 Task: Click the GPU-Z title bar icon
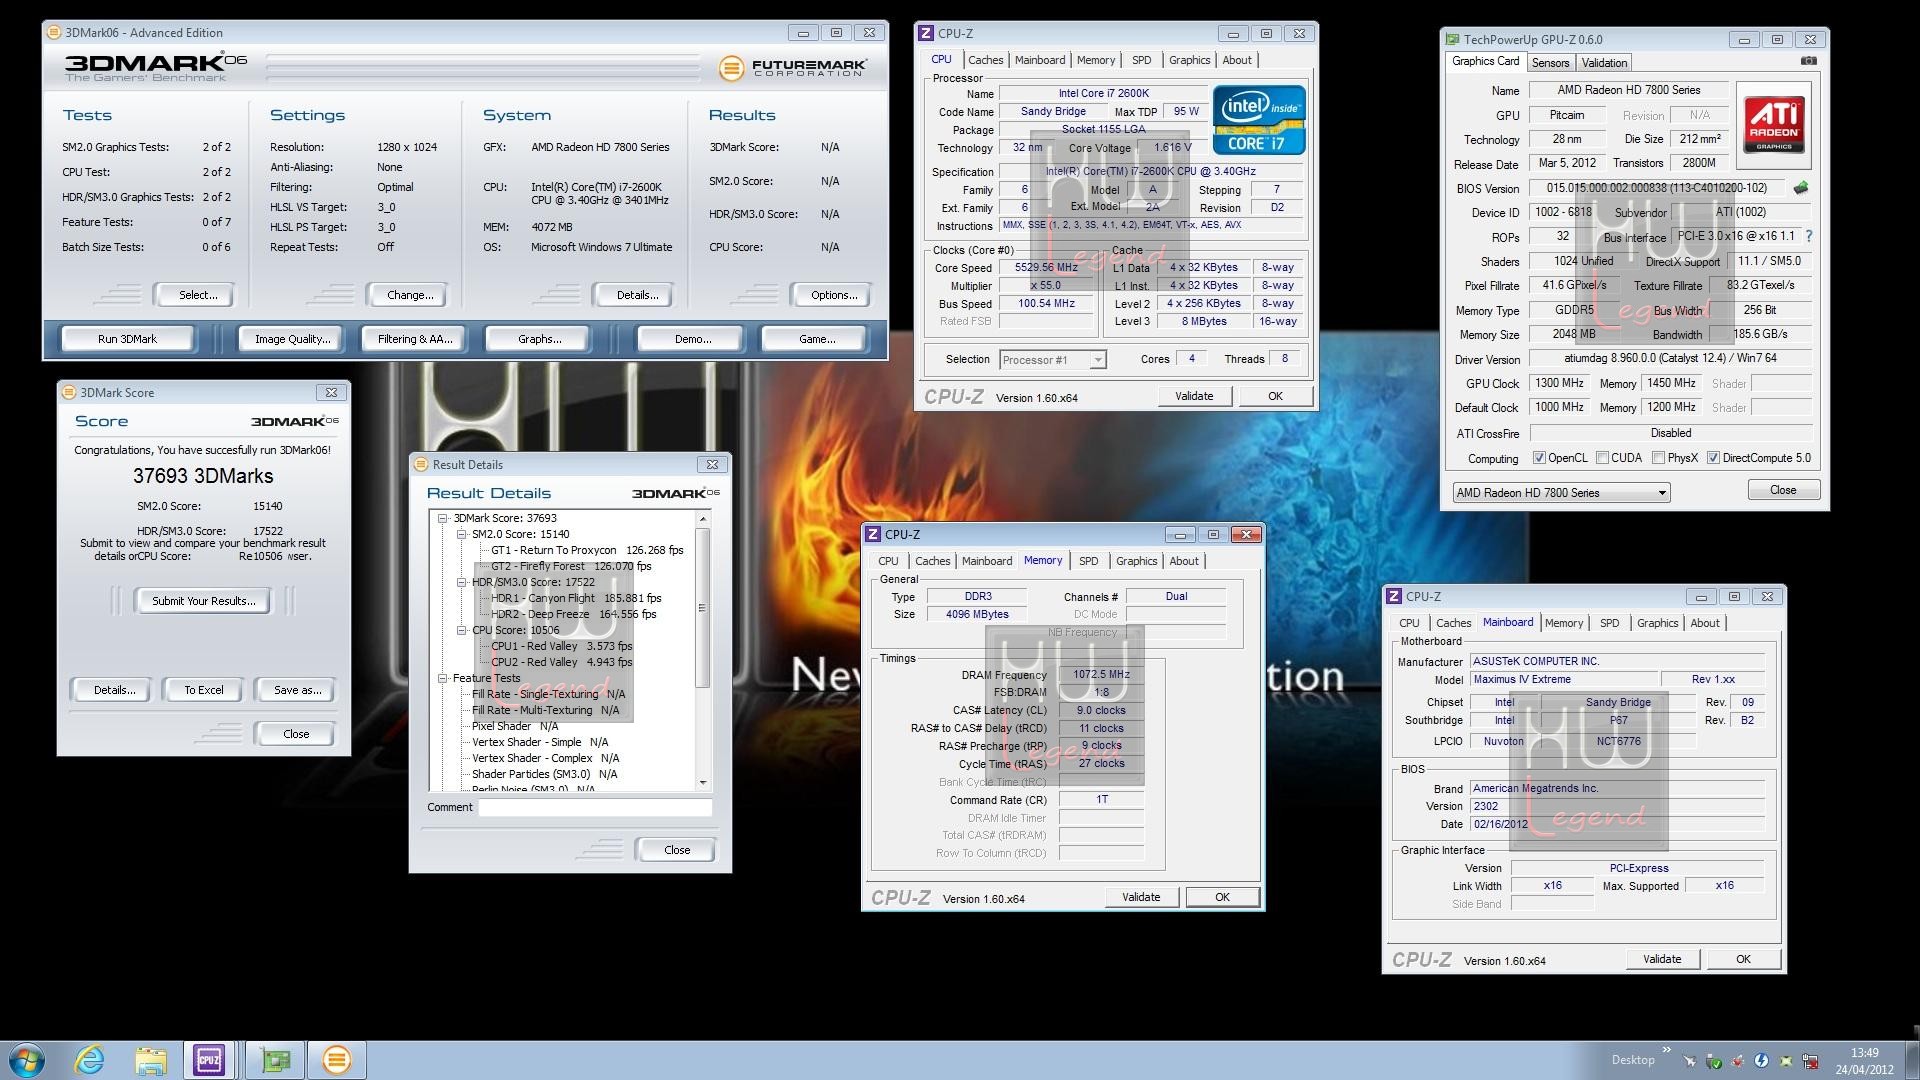[x=1452, y=40]
